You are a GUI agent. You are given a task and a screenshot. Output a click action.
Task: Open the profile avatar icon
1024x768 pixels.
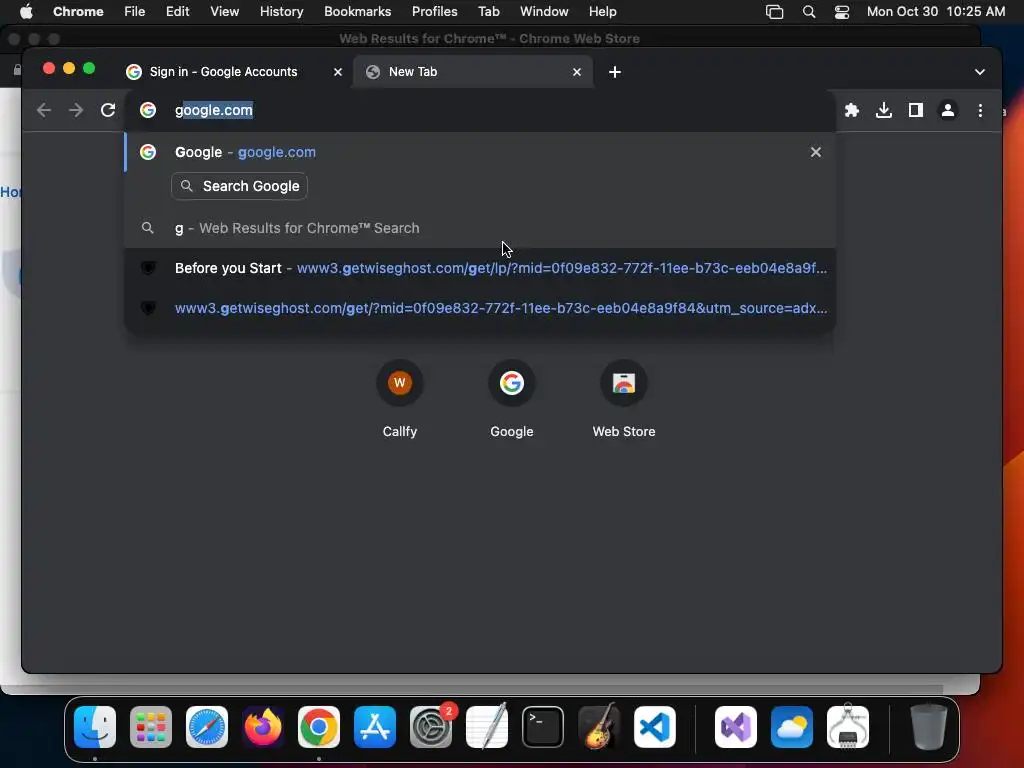(x=948, y=110)
